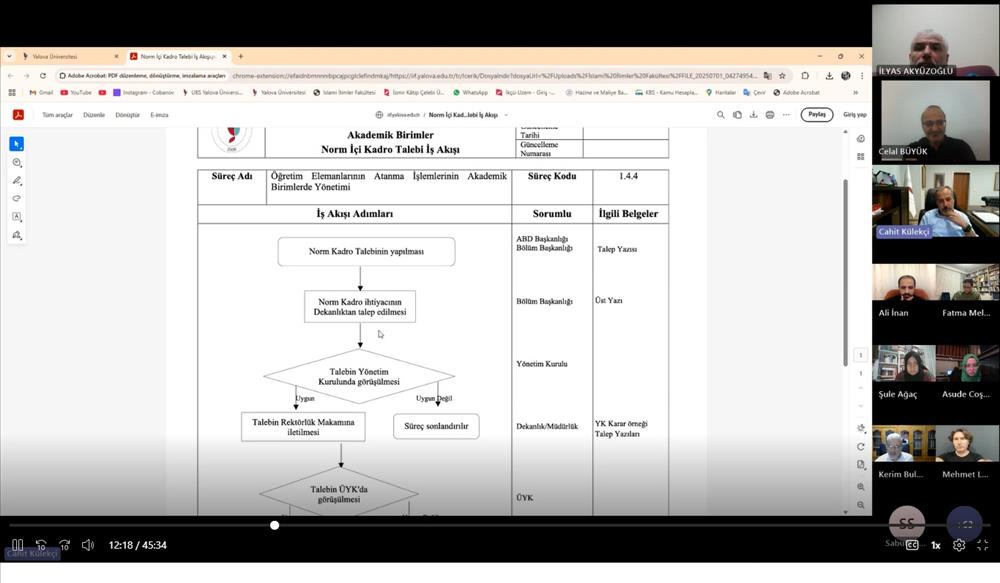Click the Adobe Acrobat home logo

tap(18, 115)
